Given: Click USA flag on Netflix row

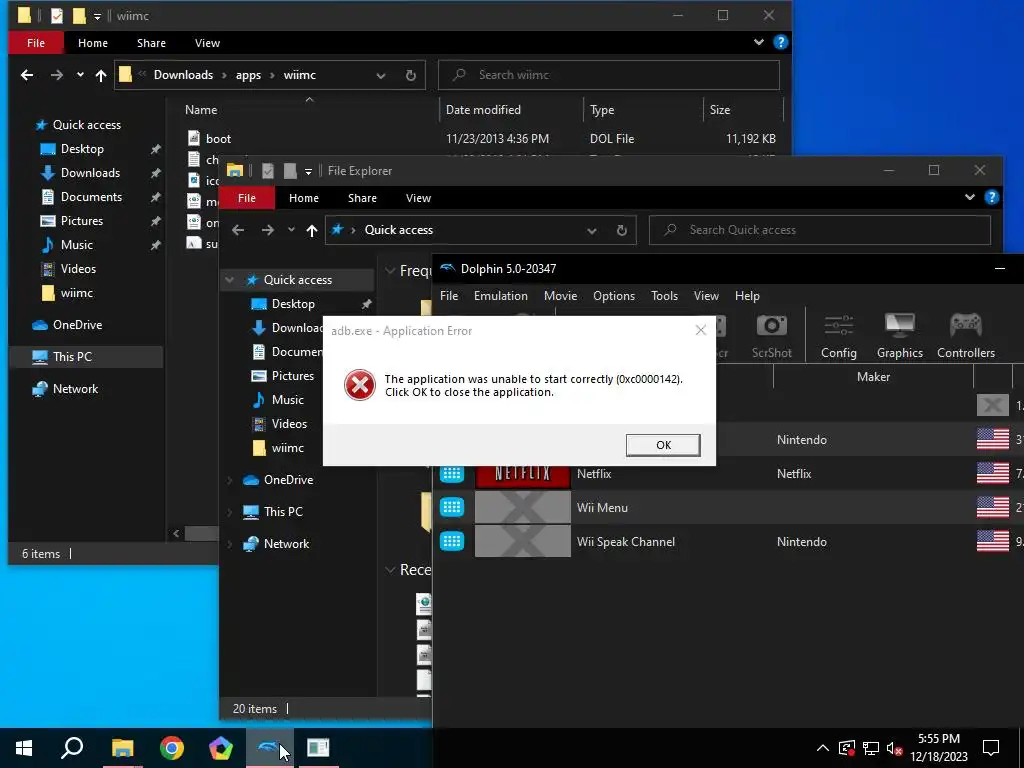Looking at the screenshot, I should pyautogui.click(x=993, y=473).
